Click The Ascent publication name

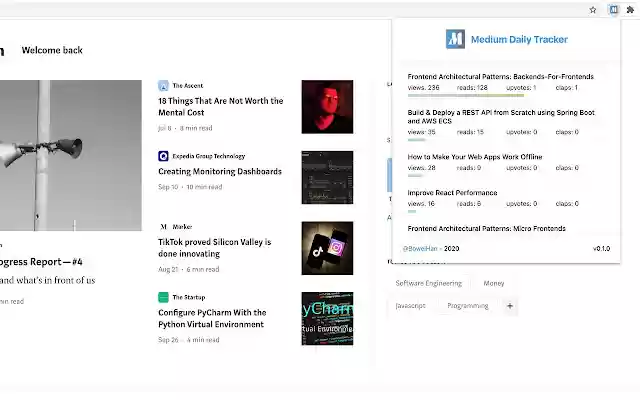pyautogui.click(x=187, y=86)
